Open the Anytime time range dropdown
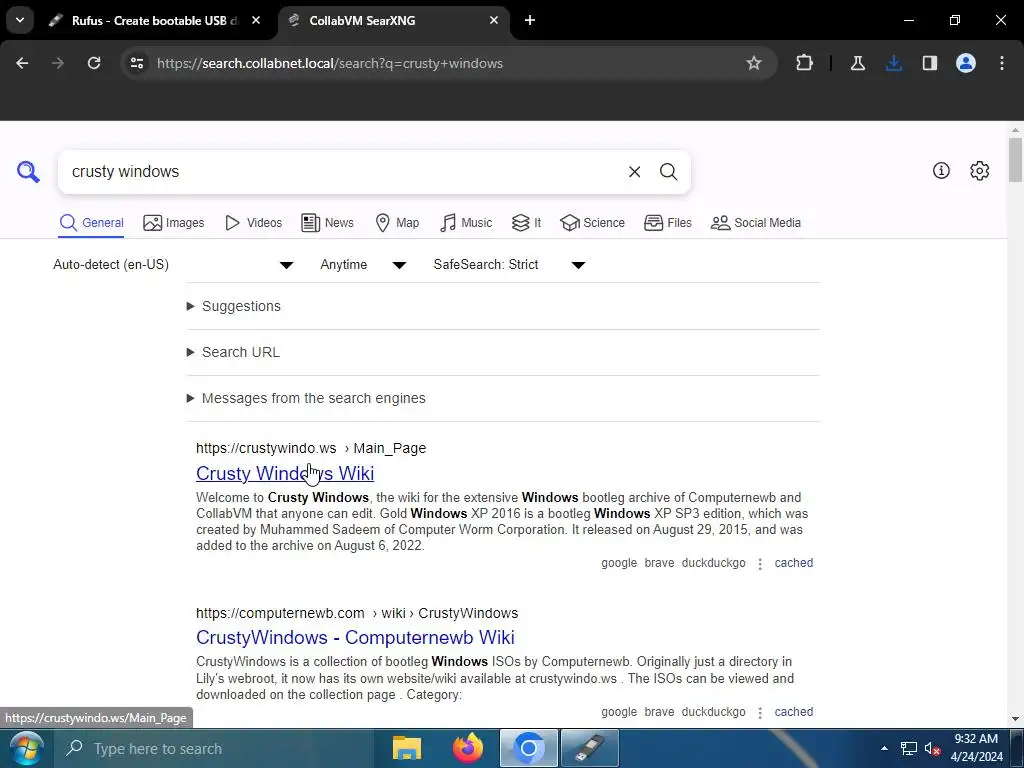The image size is (1024, 768). coord(363,264)
